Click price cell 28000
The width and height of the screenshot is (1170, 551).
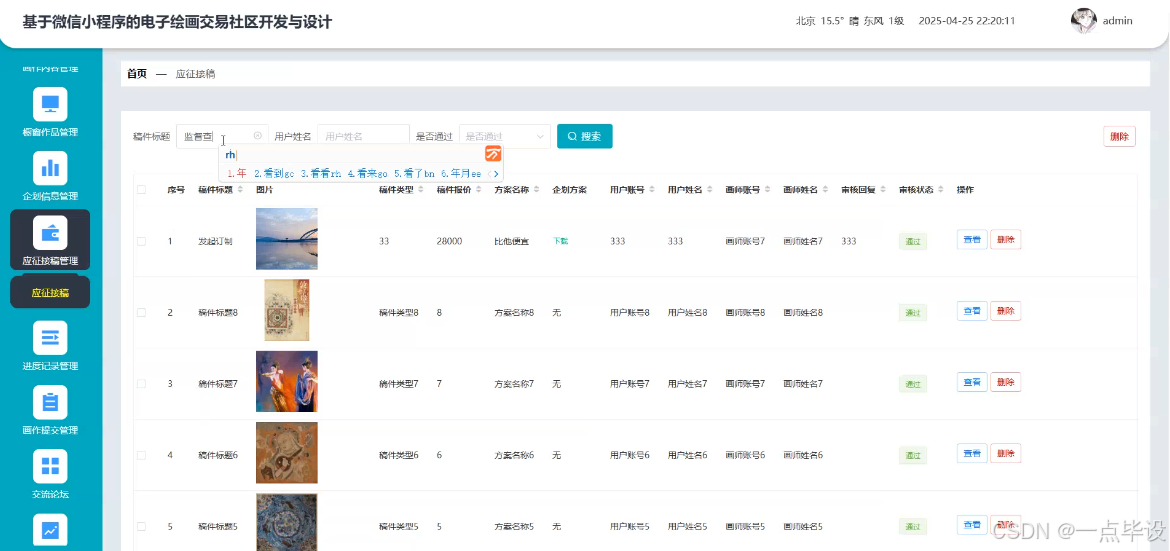click(449, 241)
